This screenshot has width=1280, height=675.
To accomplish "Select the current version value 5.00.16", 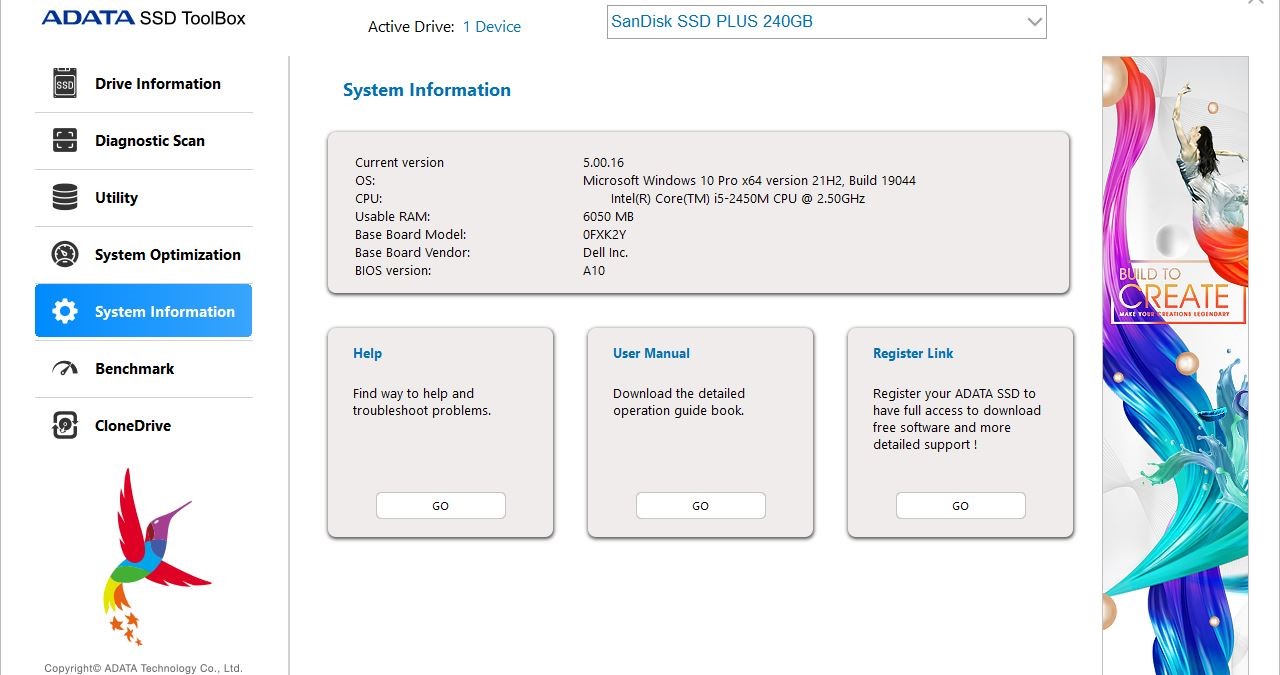I will pyautogui.click(x=604, y=163).
